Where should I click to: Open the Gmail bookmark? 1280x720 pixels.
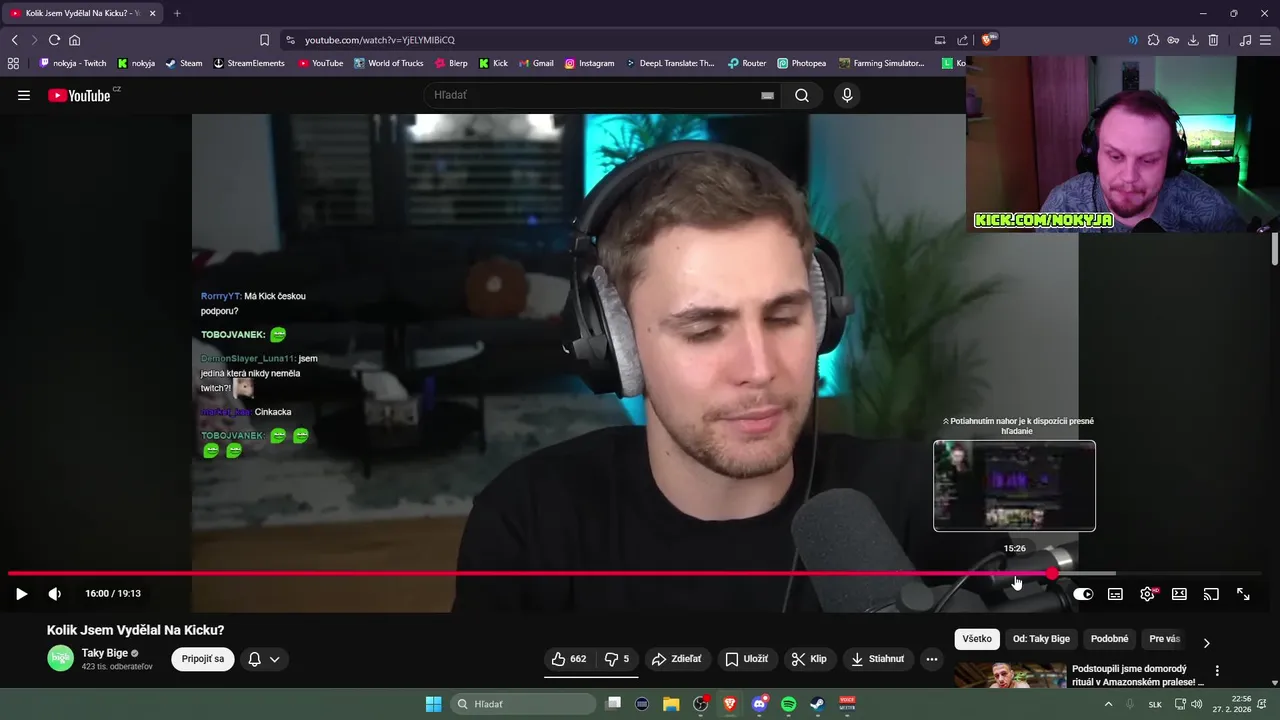coord(536,63)
